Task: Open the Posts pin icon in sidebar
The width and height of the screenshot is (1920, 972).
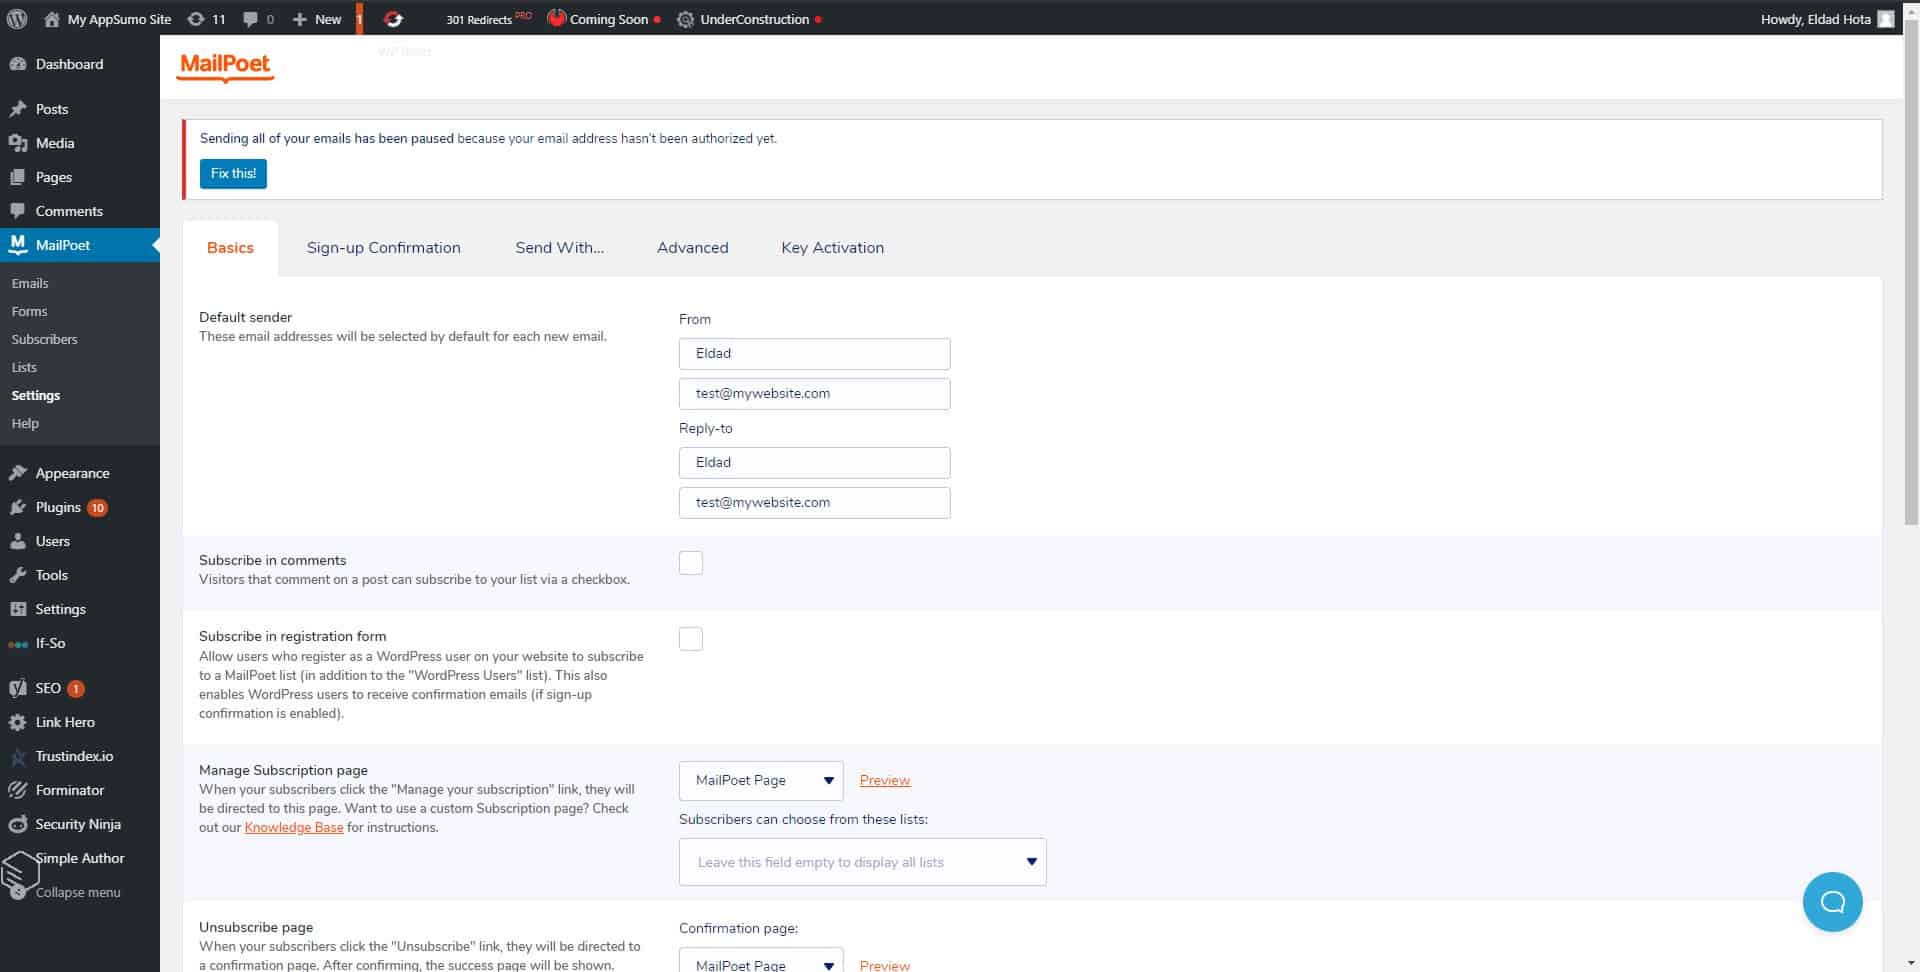Action: pos(17,109)
